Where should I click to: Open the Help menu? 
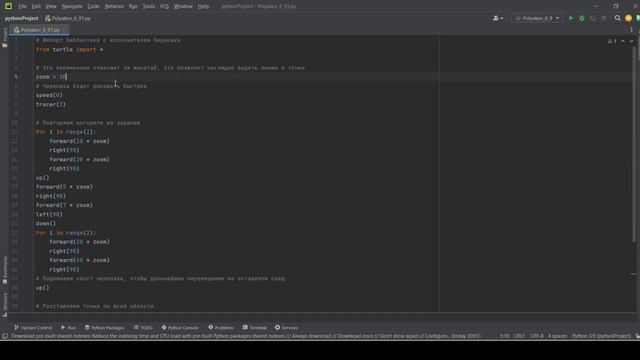click(203, 6)
